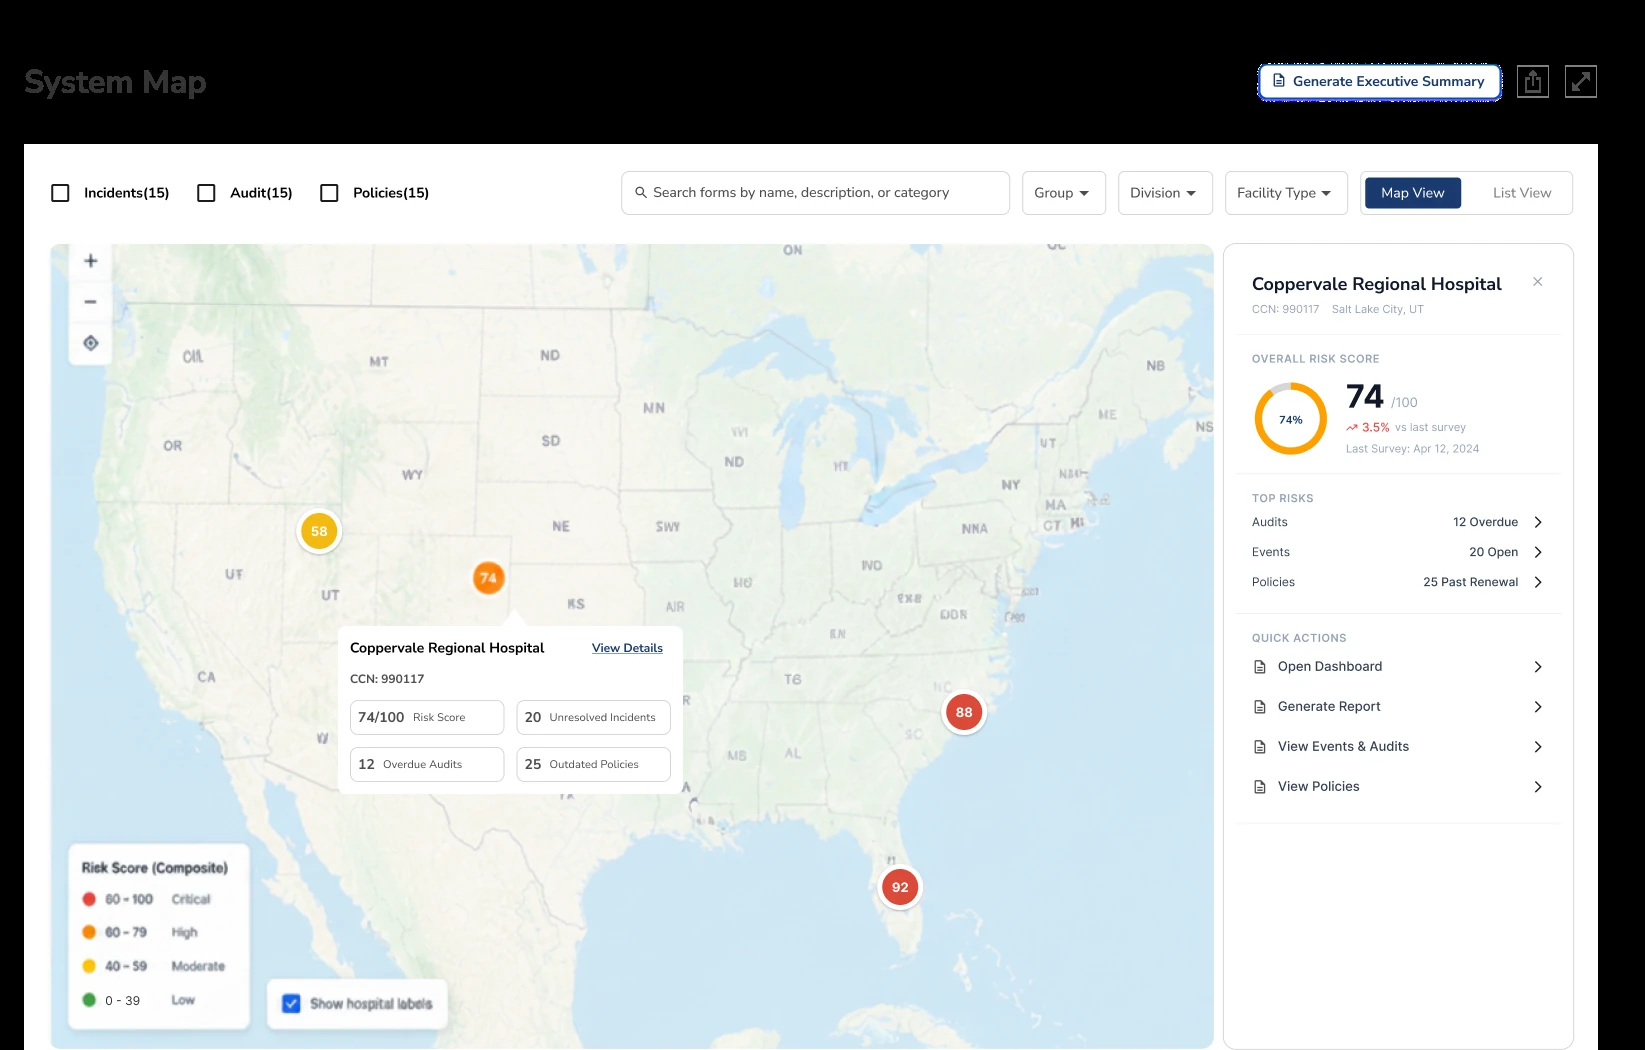
Task: Select the red 92 risk marker in Florida
Action: tap(900, 887)
